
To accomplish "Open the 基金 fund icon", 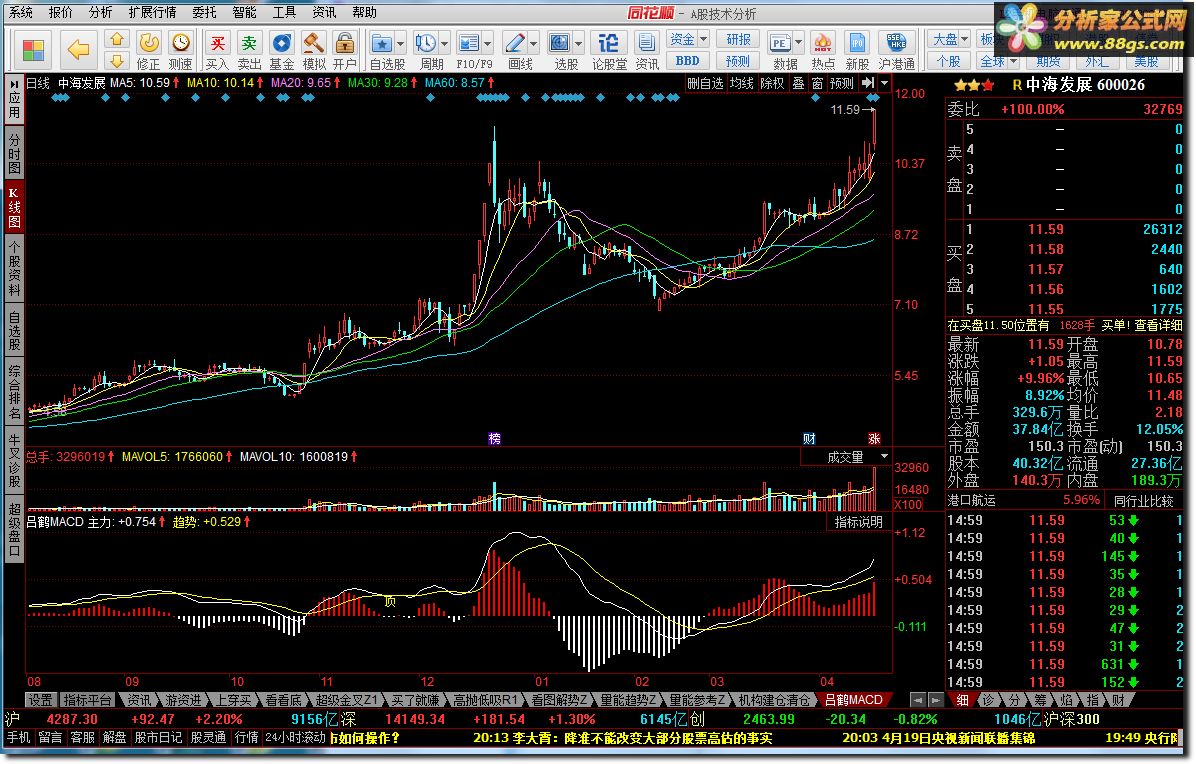I will (x=281, y=43).
